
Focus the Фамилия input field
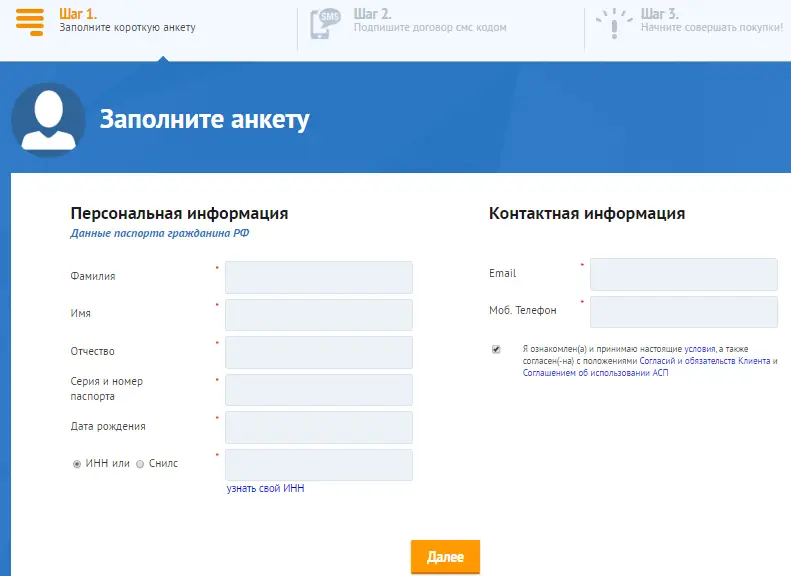tap(319, 277)
